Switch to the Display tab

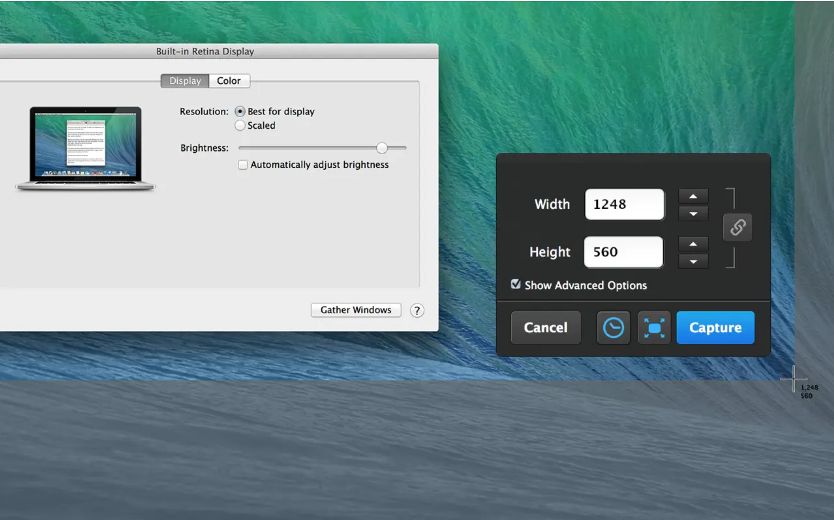coord(185,81)
